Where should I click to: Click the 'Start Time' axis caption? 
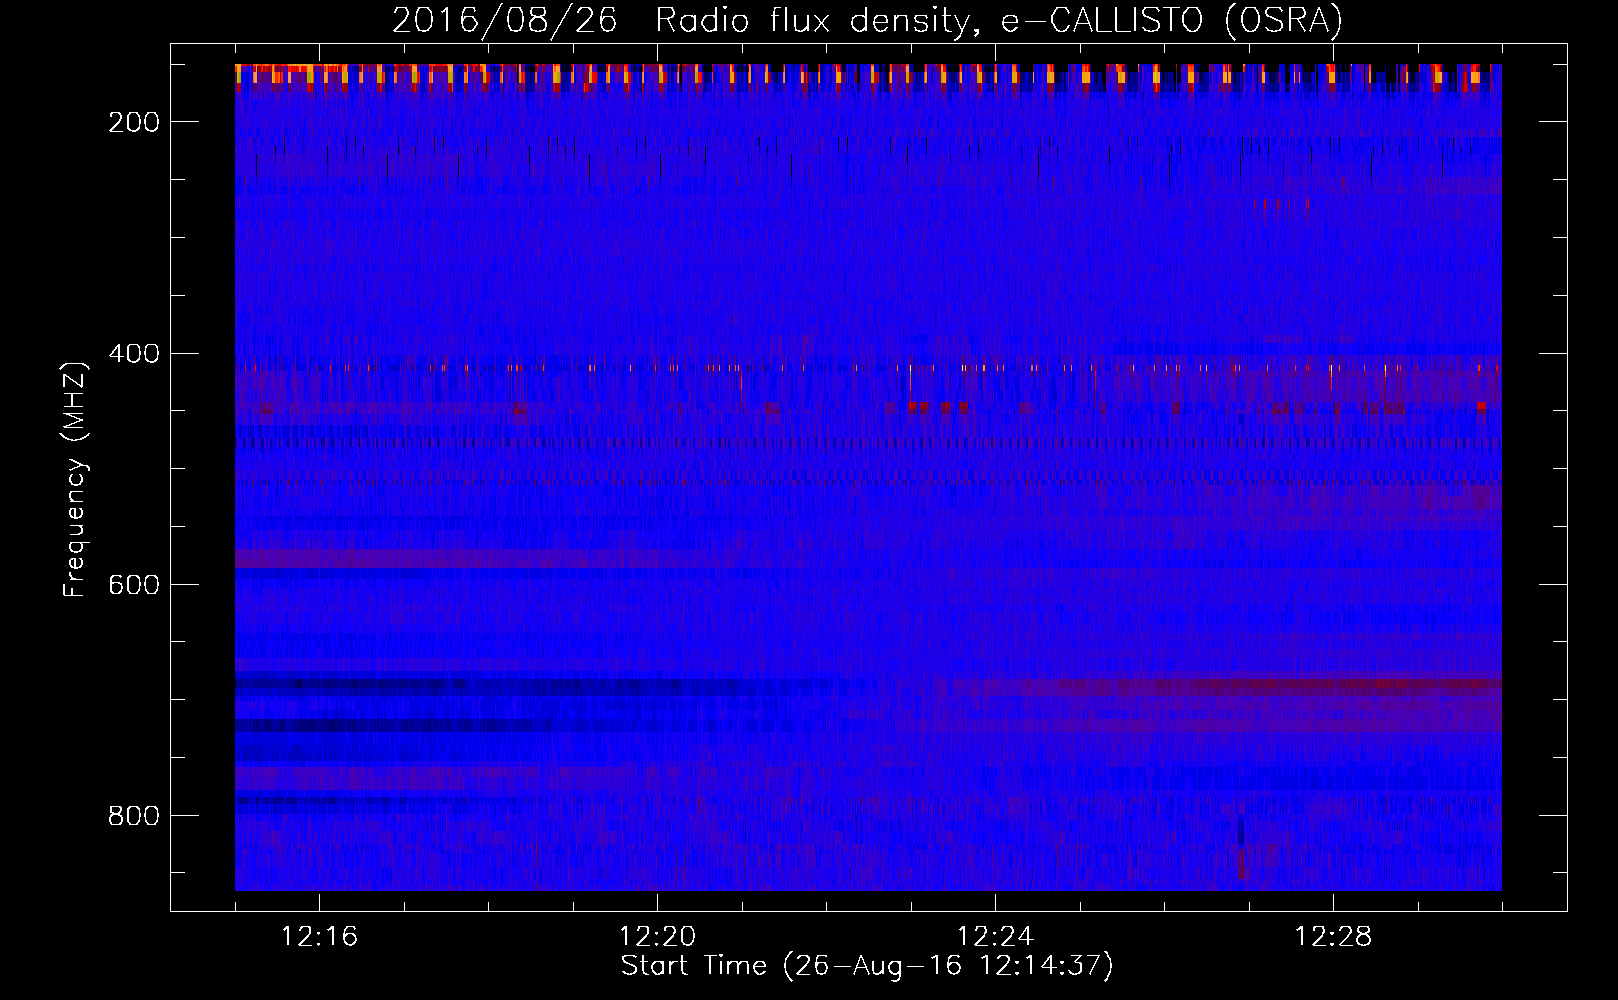pos(867,966)
